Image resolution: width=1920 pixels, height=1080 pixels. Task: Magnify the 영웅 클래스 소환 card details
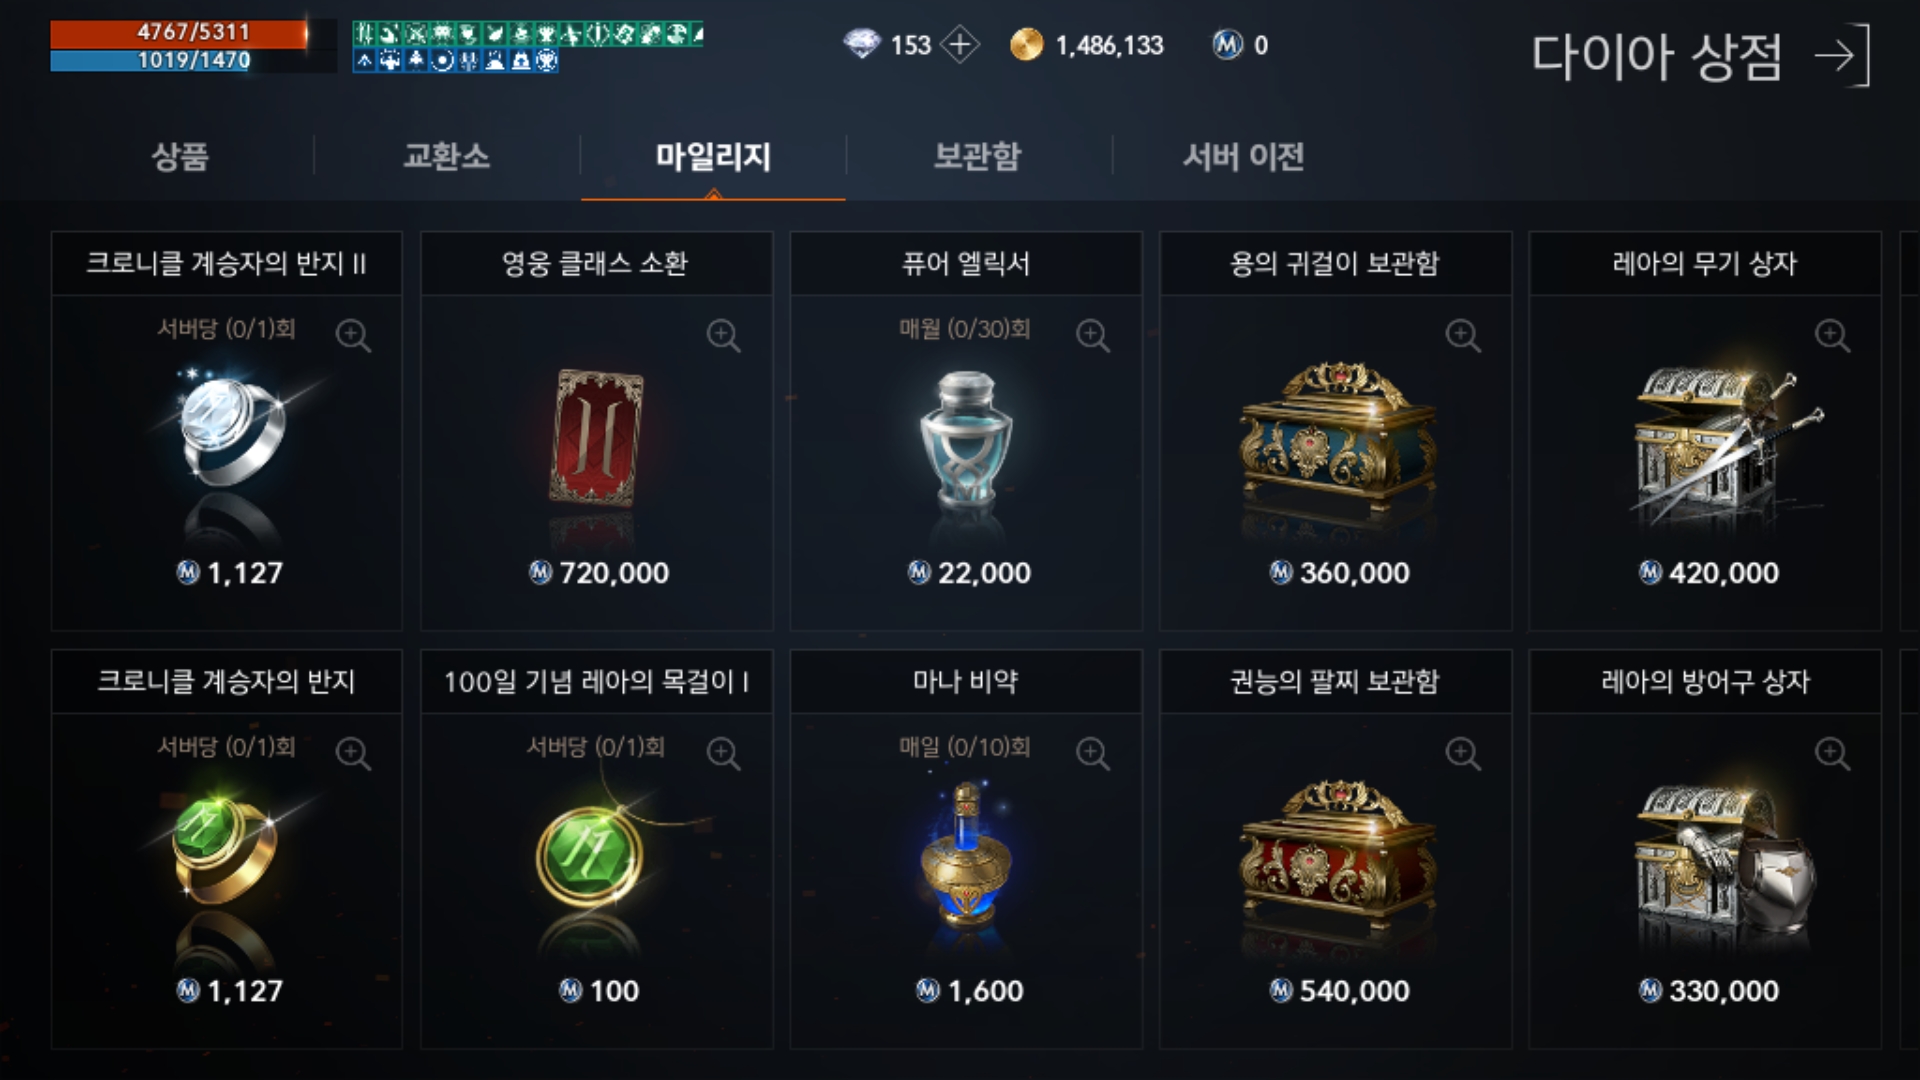click(723, 336)
